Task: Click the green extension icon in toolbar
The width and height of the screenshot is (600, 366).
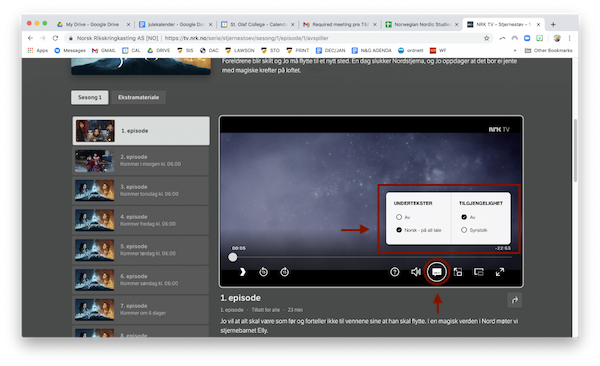Action: [539, 38]
